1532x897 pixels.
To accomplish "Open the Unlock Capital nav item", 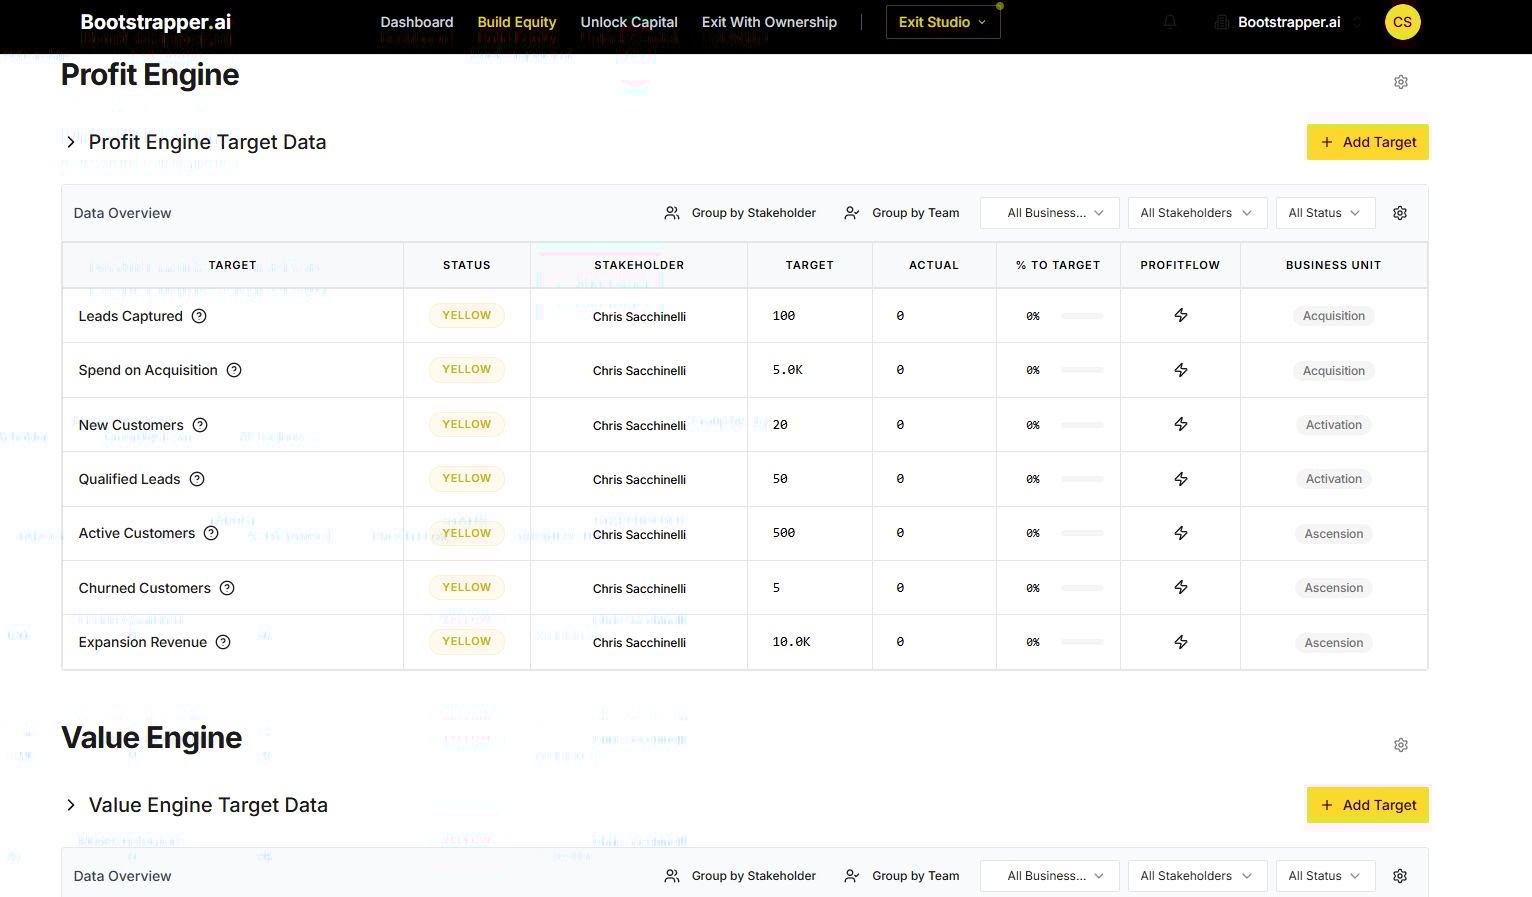I will [629, 22].
